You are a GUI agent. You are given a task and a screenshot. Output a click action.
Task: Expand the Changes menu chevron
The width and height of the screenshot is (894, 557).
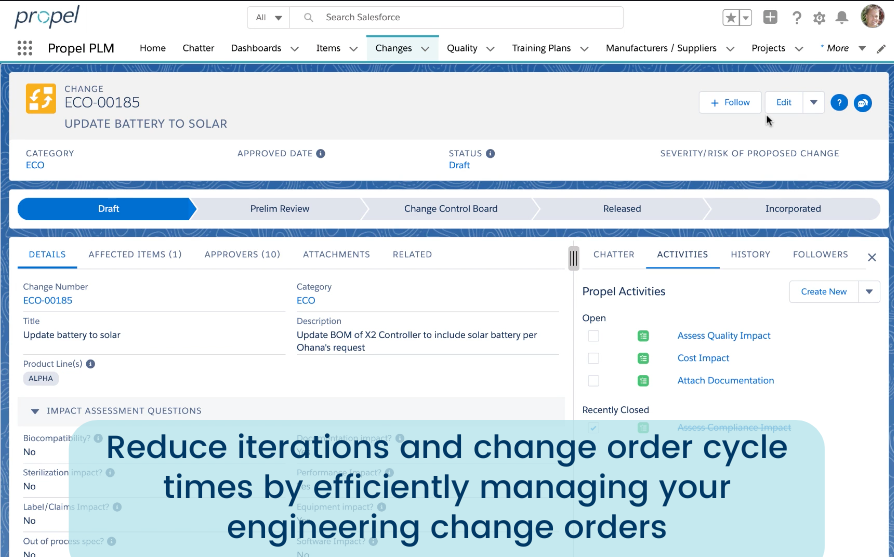425,49
